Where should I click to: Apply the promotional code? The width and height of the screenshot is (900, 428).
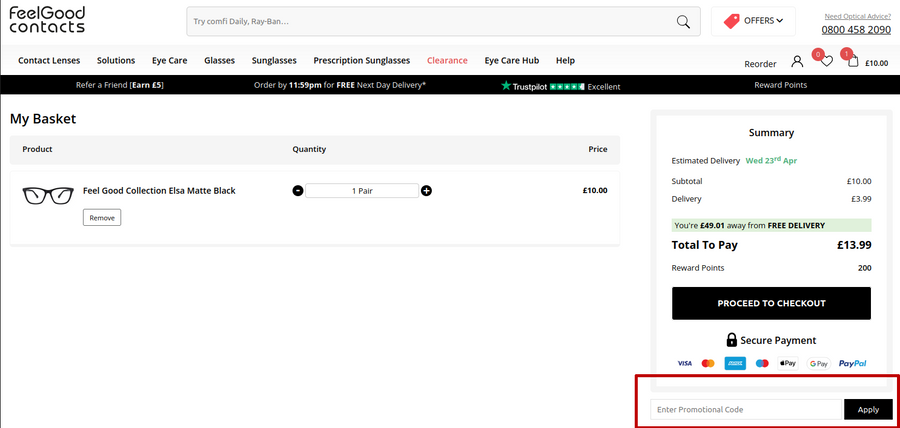click(868, 409)
